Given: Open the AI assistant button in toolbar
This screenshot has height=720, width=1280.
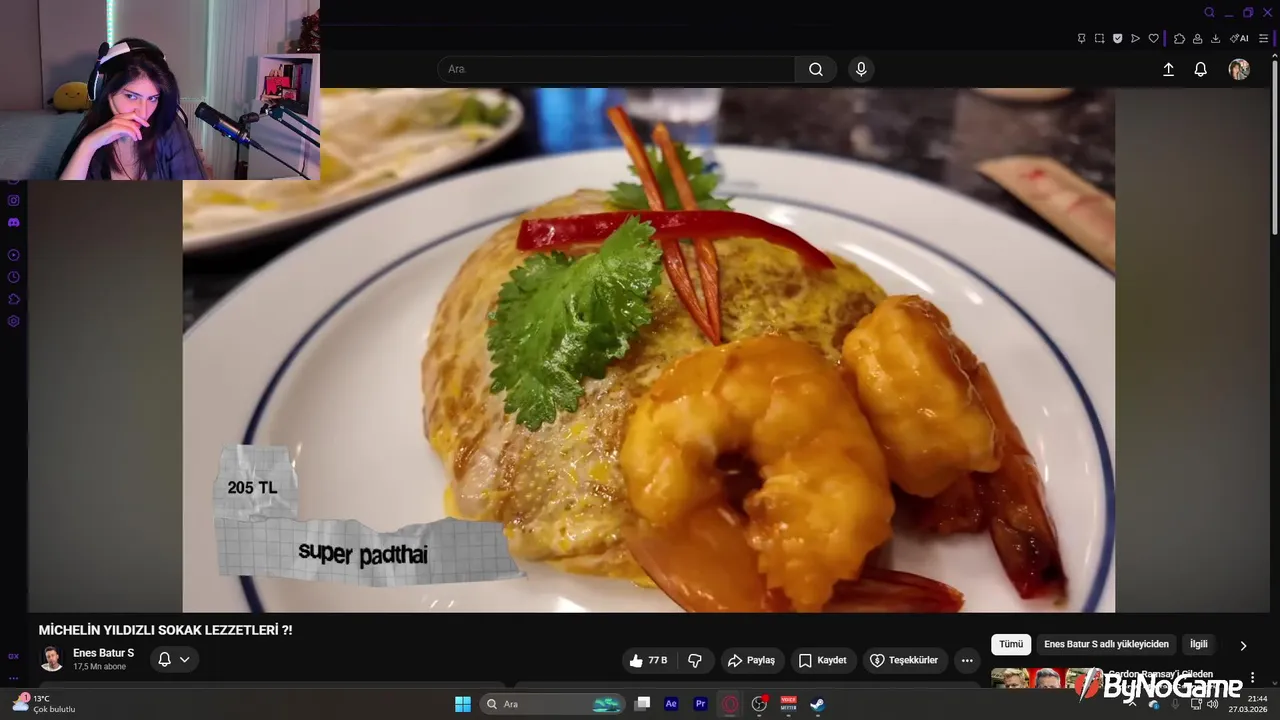Looking at the screenshot, I should pos(1239,39).
